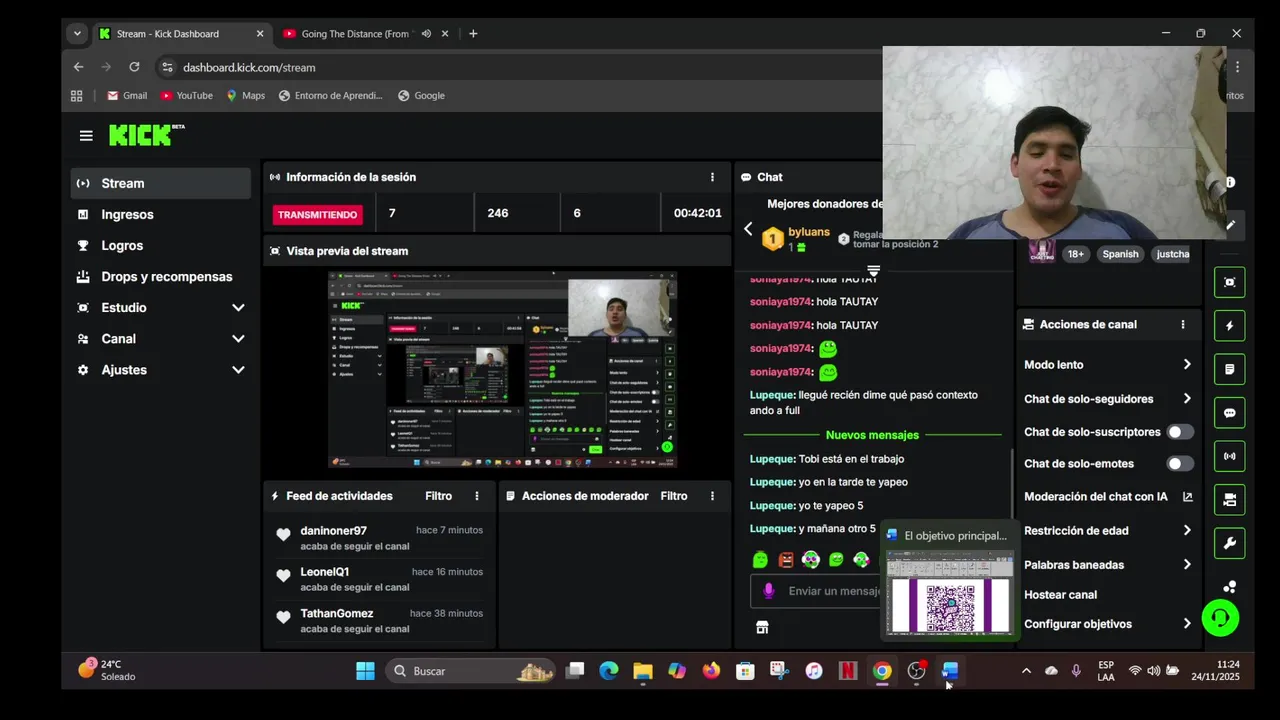Click Filtro in Feed de actividades
The width and height of the screenshot is (1280, 720).
[x=438, y=496]
